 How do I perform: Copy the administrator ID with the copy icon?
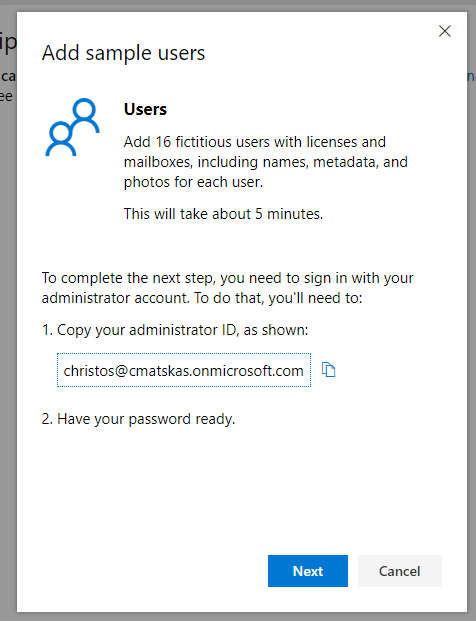tap(328, 370)
